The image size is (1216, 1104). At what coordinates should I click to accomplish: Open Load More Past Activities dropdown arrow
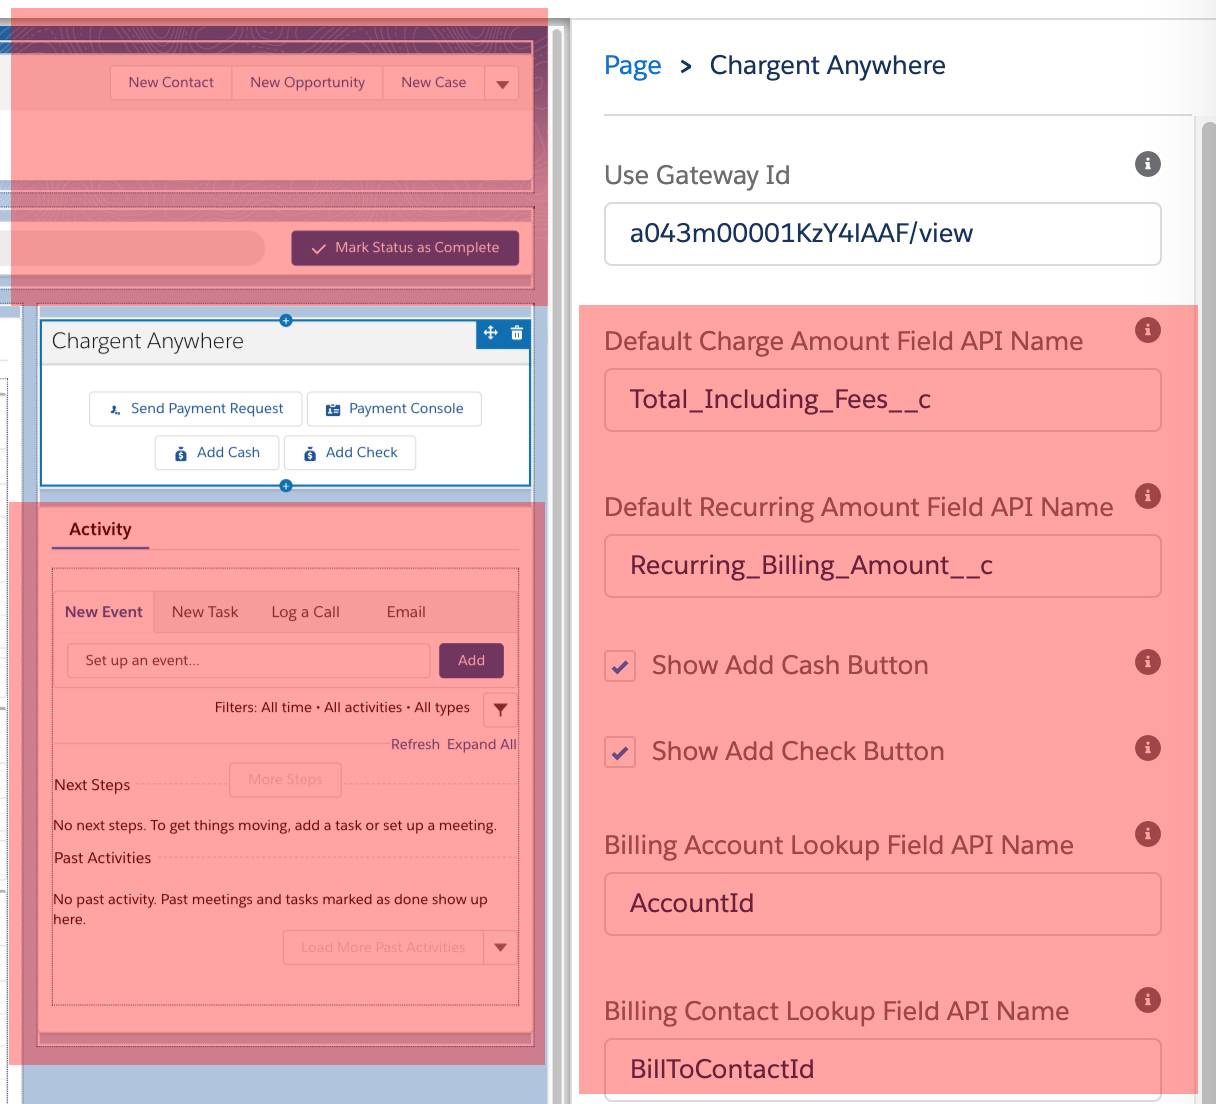tap(500, 947)
